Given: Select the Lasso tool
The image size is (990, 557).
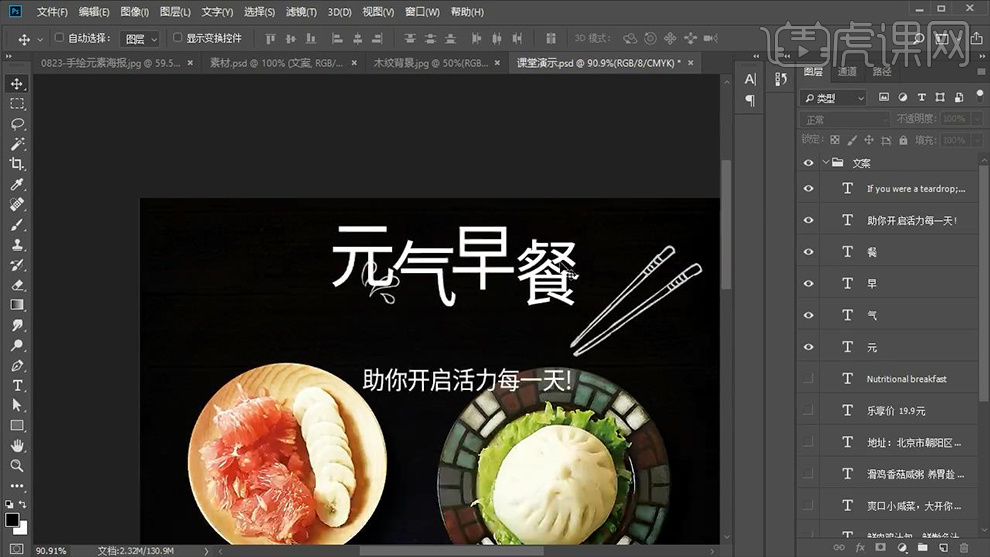Looking at the screenshot, I should (x=17, y=124).
